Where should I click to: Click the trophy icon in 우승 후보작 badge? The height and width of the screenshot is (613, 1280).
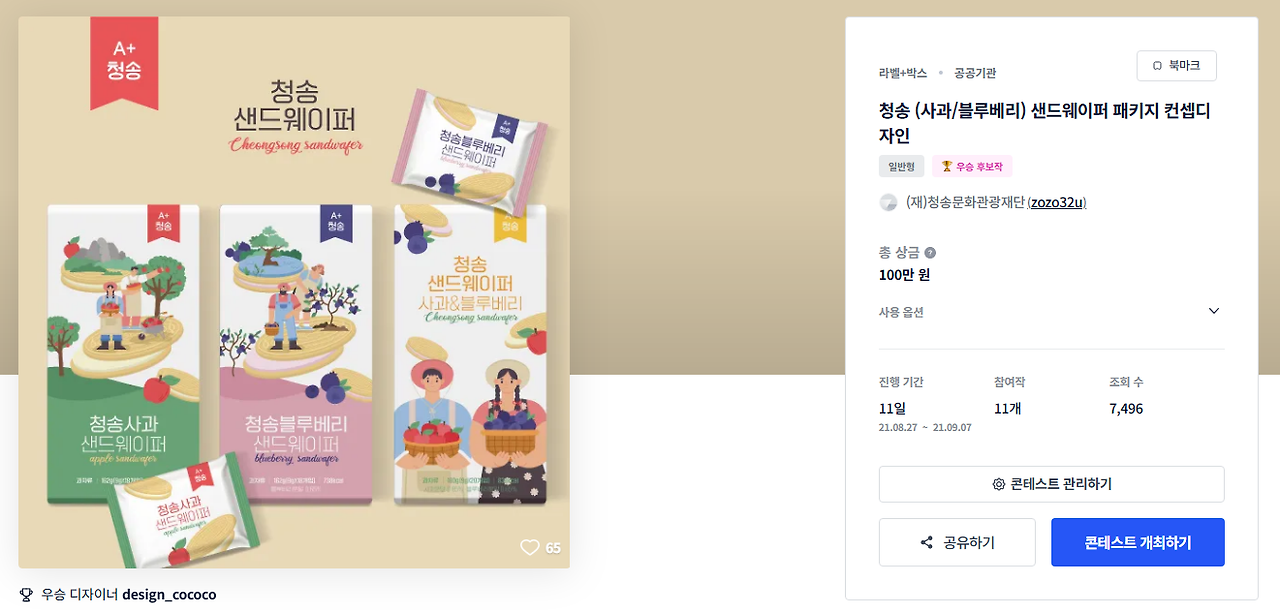tap(946, 167)
